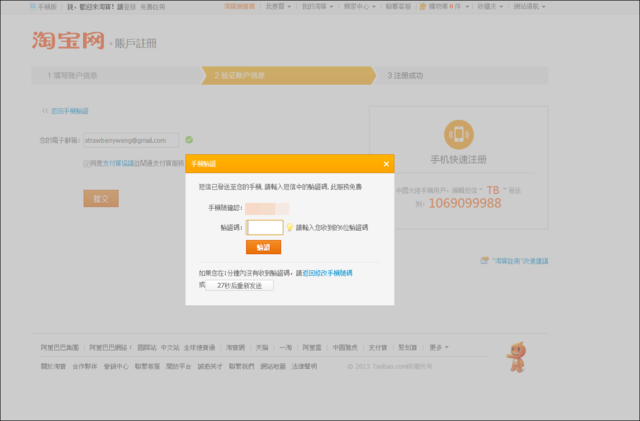The width and height of the screenshot is (640, 421).
Task: Click the Taobao 淘宝网 logo
Action: tap(68, 40)
